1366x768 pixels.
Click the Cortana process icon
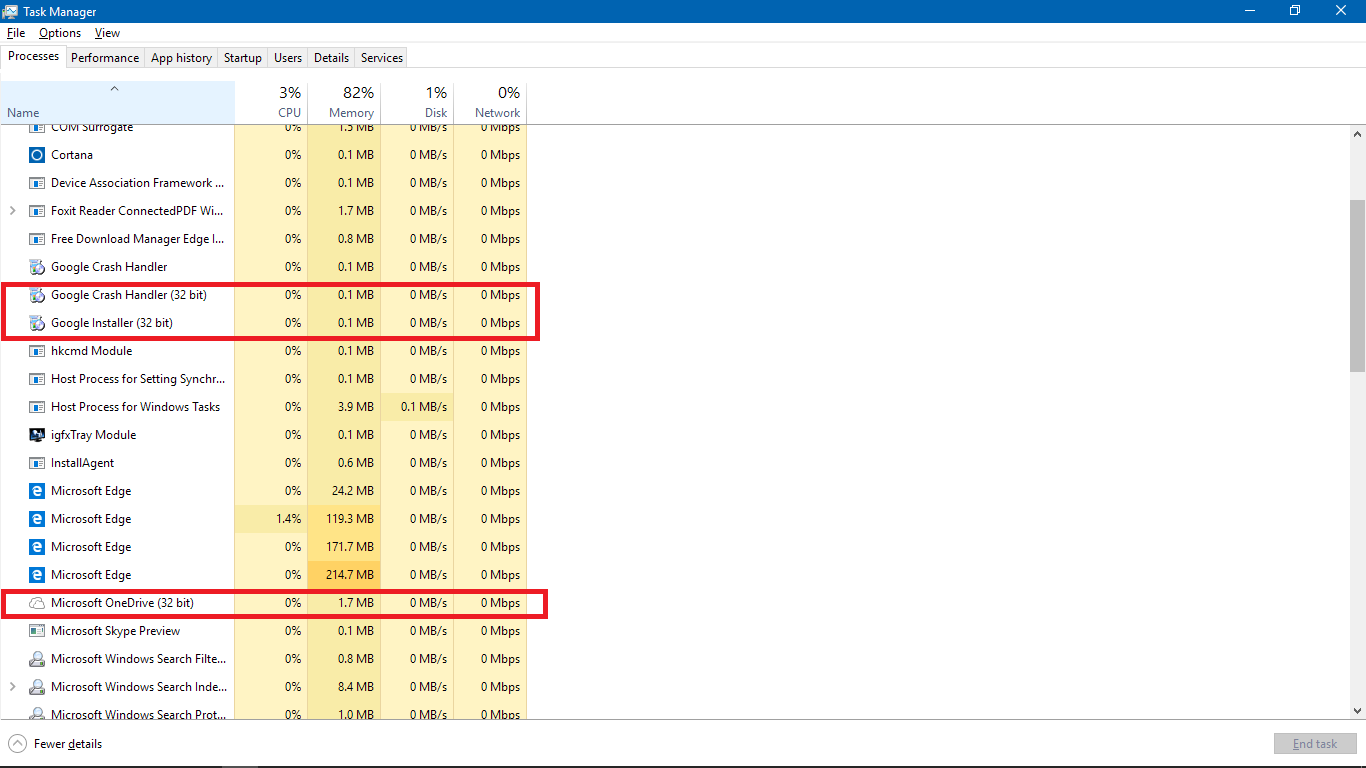pos(37,155)
